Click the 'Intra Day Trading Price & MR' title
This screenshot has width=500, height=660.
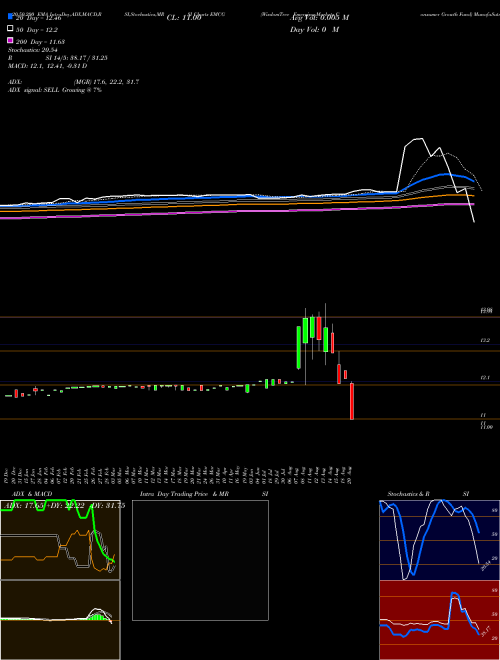point(184,494)
